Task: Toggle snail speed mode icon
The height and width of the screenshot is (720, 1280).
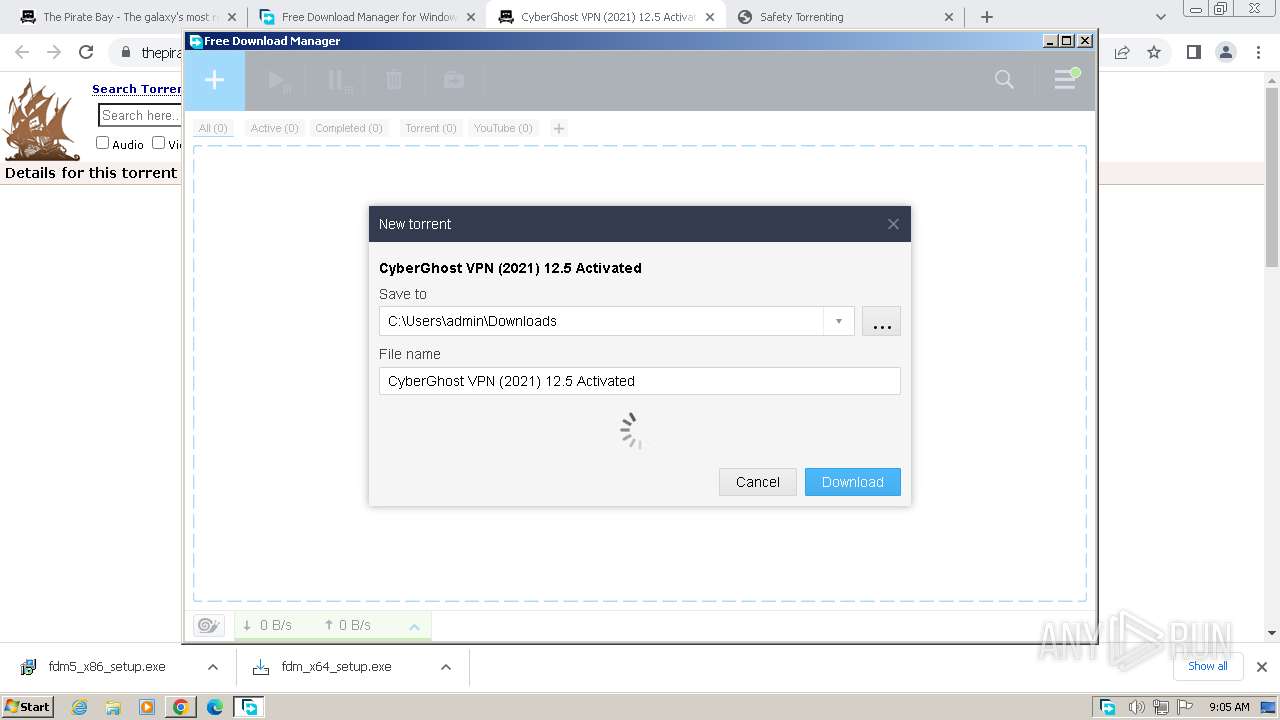Action: point(208,625)
